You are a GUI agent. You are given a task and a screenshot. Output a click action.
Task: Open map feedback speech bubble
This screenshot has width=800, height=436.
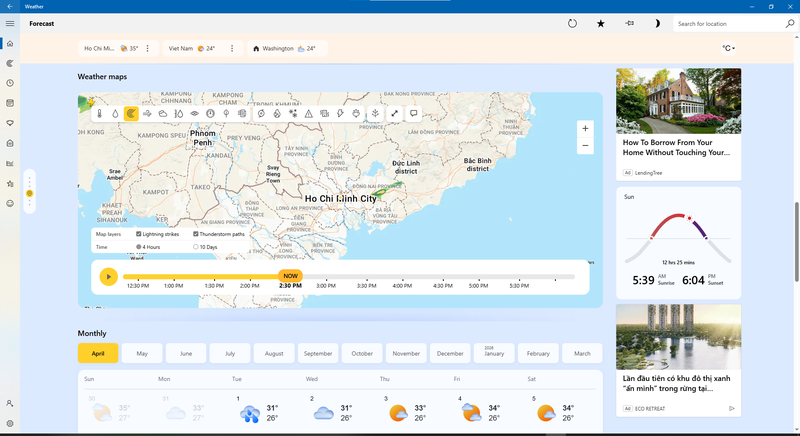(413, 114)
